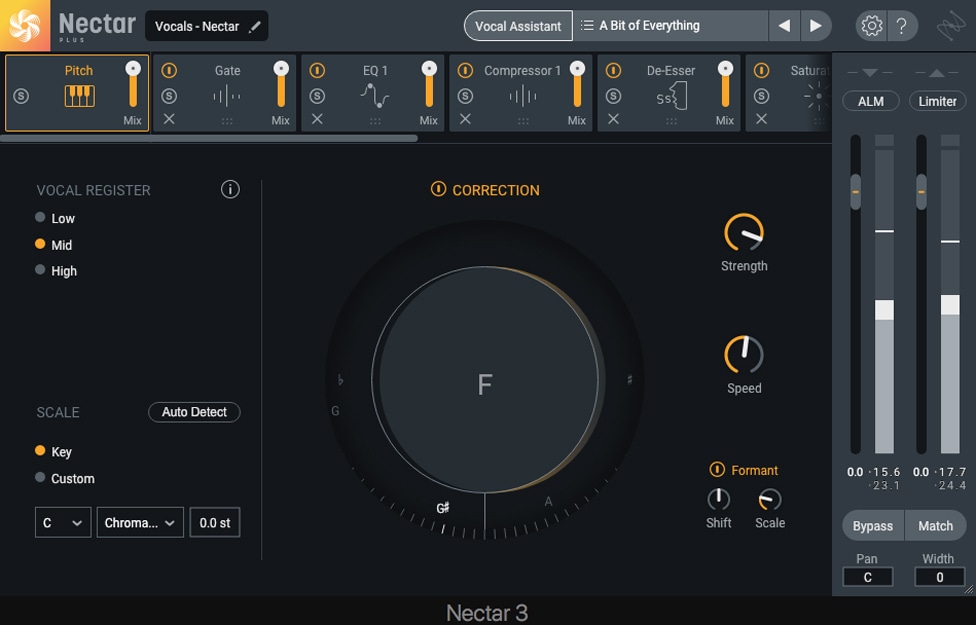Toggle the Formant power button

[717, 469]
